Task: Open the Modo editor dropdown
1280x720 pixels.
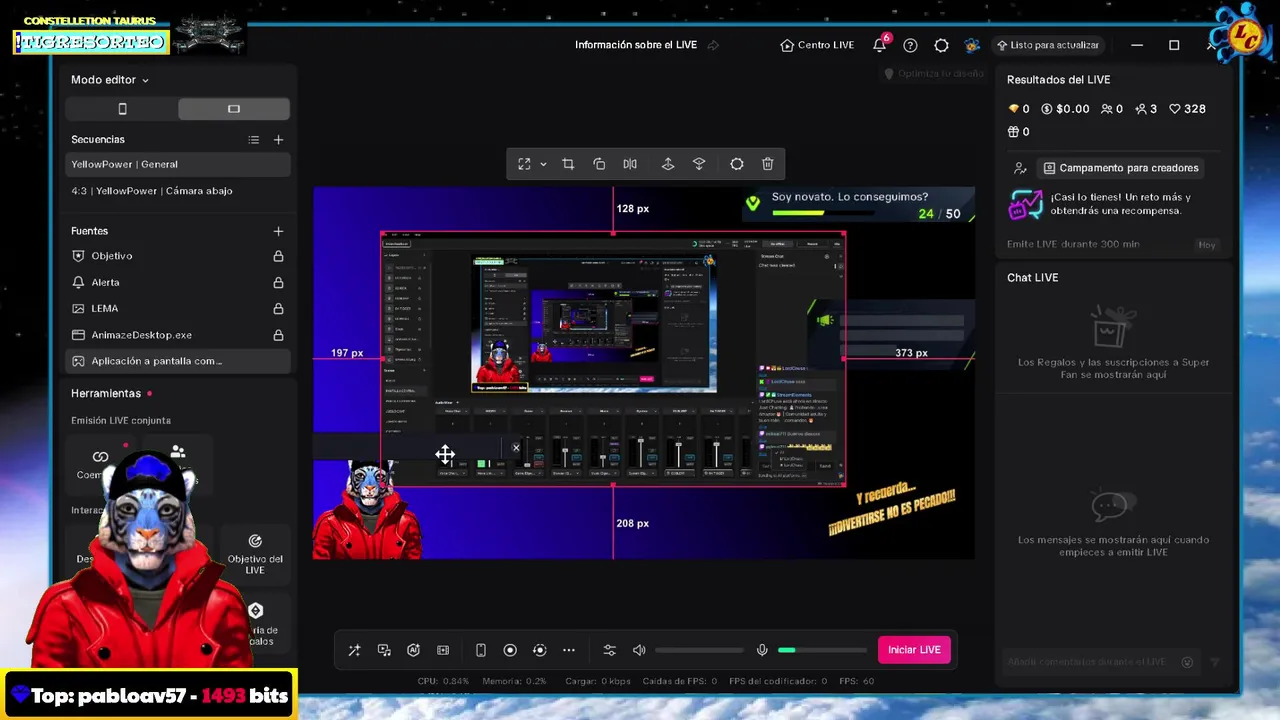Action: [110, 80]
